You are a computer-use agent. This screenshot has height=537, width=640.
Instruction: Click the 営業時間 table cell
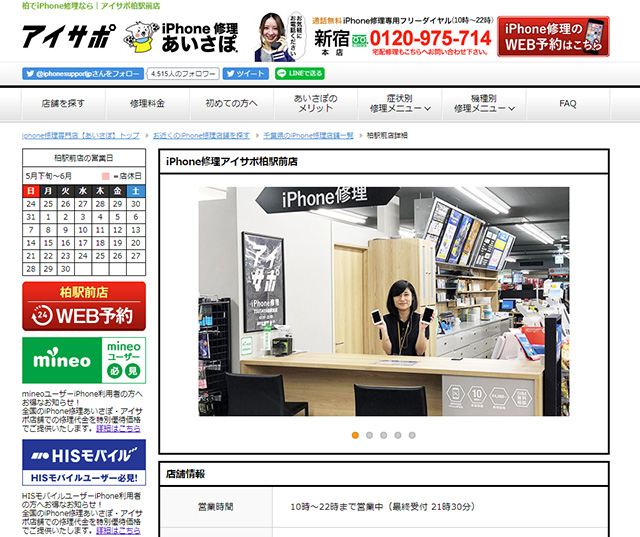point(216,507)
